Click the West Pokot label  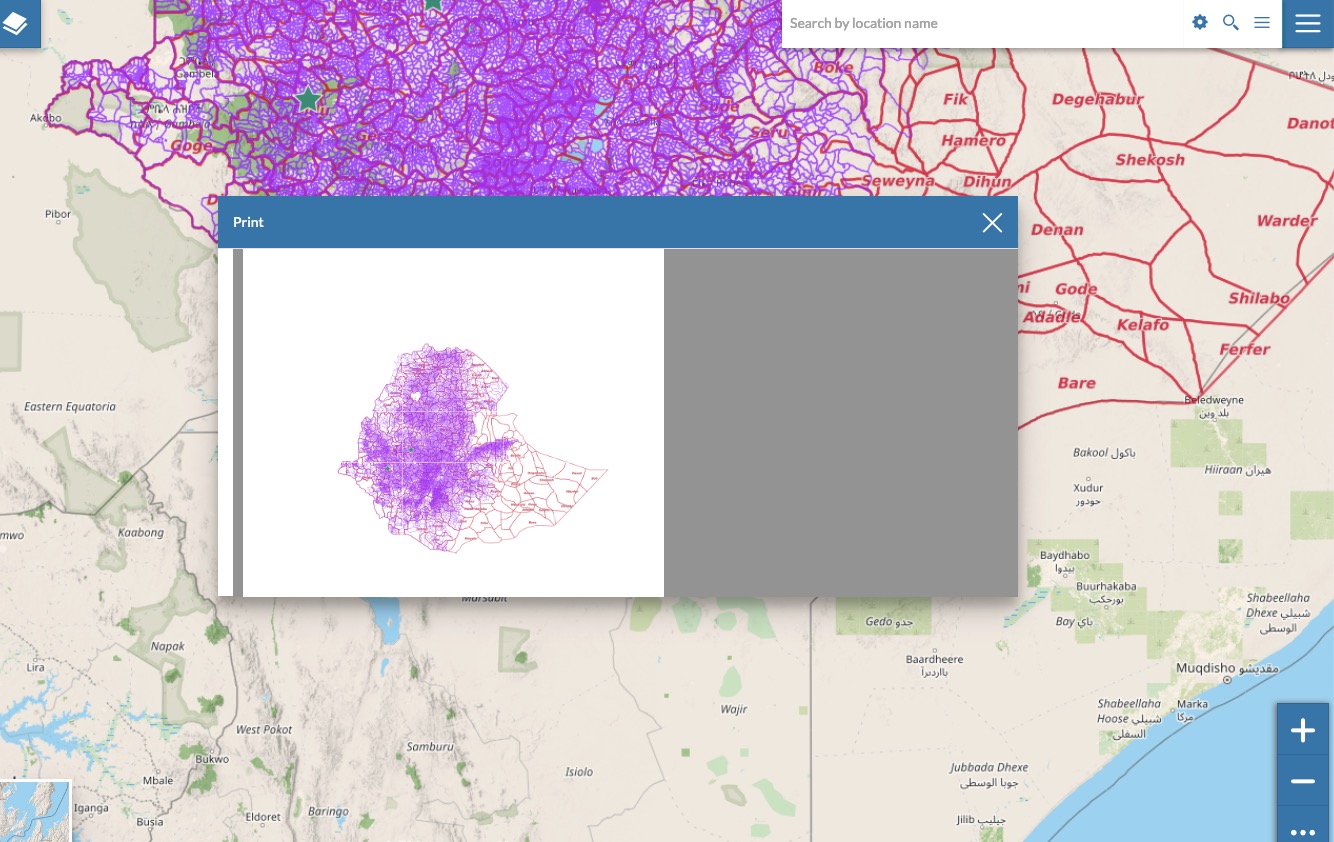(x=264, y=730)
